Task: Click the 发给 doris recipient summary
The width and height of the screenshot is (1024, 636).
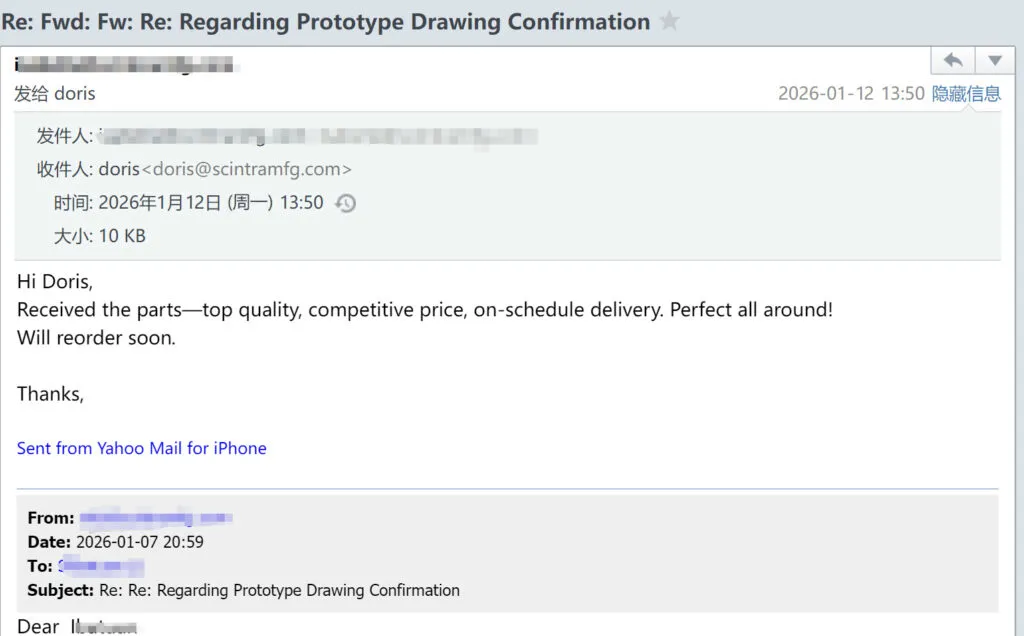Action: [55, 93]
